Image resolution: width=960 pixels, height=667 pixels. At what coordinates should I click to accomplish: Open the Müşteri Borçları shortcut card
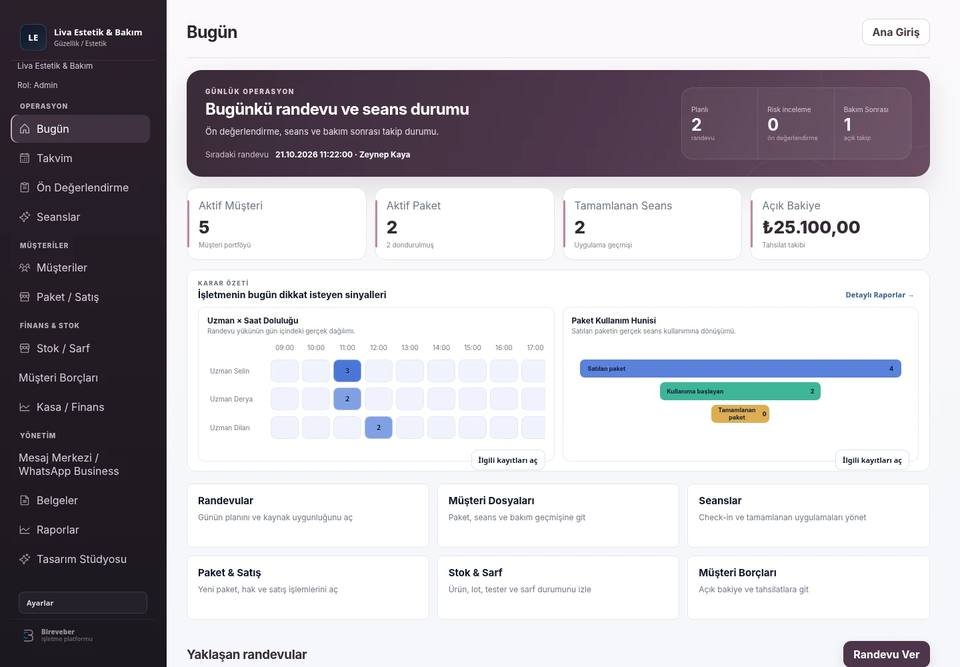pyautogui.click(x=808, y=587)
